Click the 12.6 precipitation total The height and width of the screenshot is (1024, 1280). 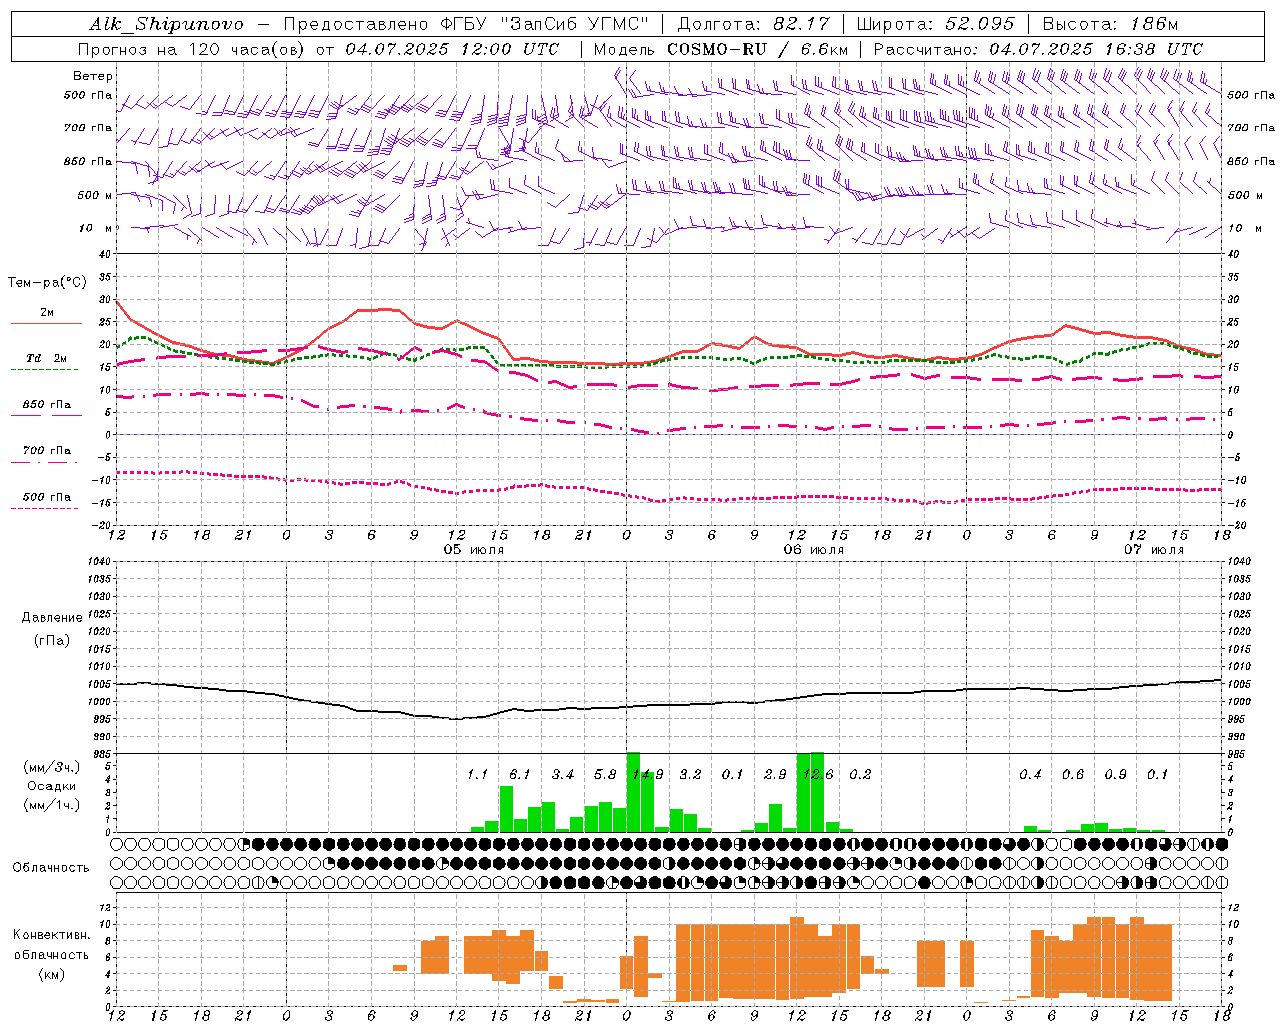(x=818, y=775)
